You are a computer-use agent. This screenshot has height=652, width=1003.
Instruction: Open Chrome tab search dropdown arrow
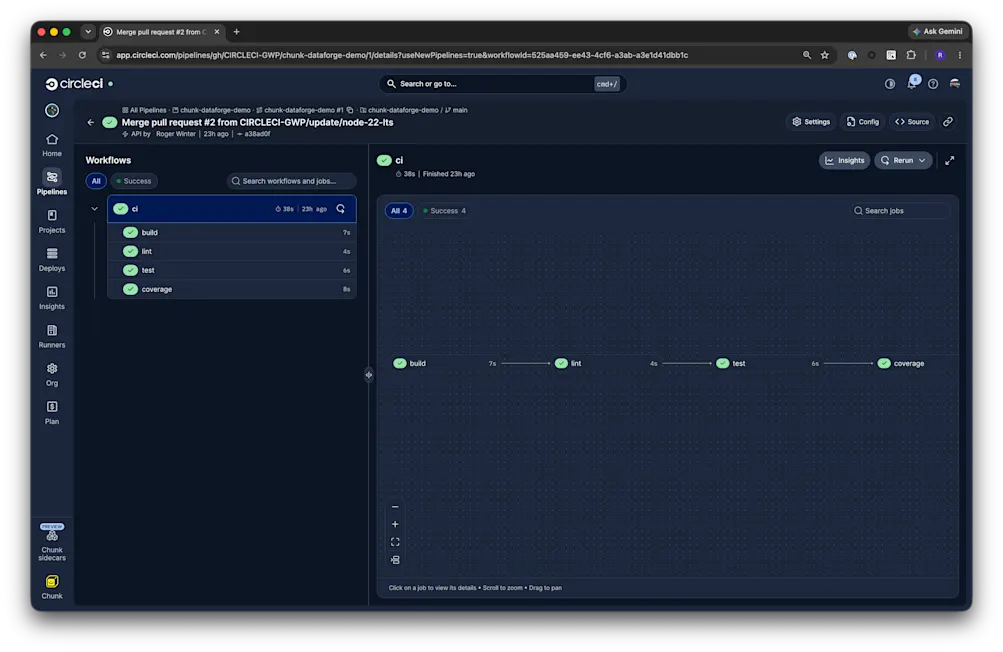coord(88,31)
